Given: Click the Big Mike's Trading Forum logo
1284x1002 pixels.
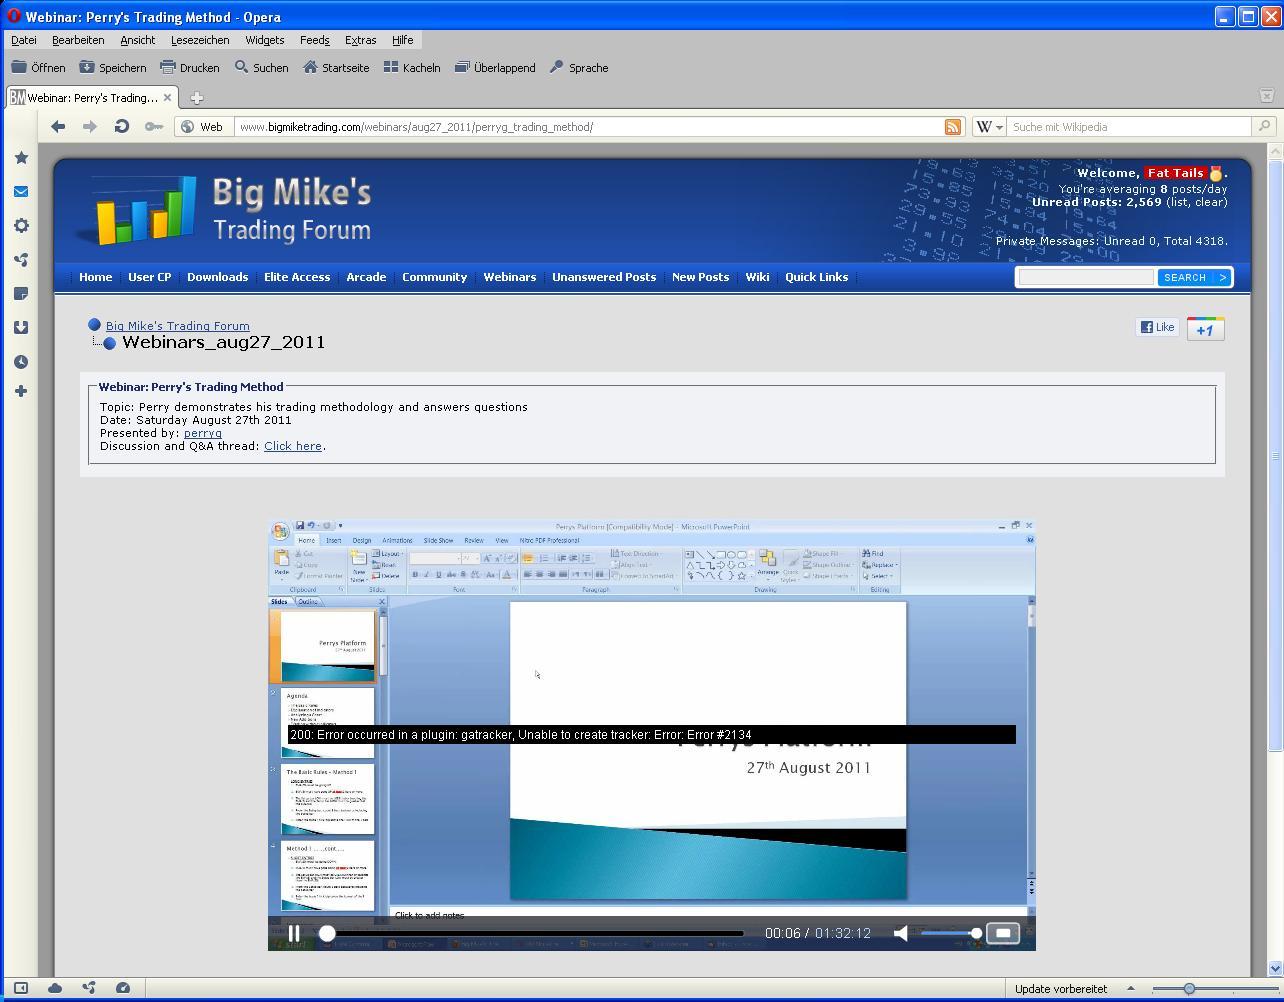Looking at the screenshot, I should (232, 210).
